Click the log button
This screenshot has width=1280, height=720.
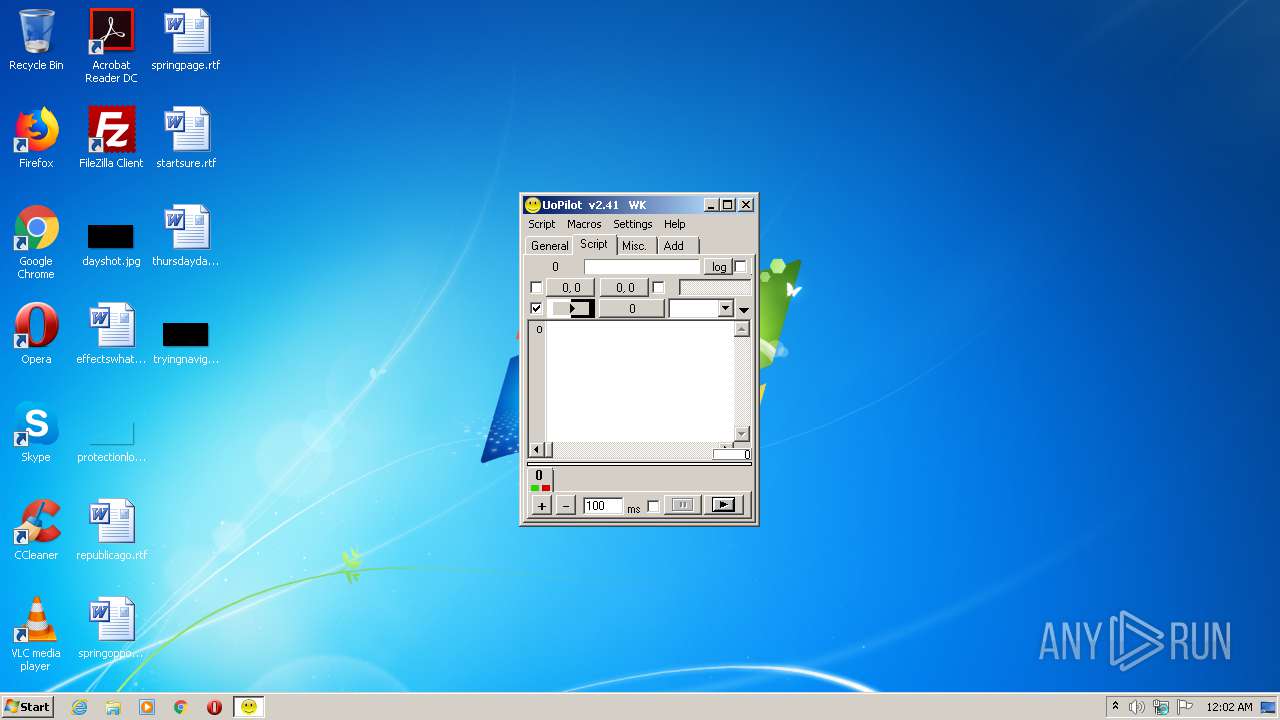pos(719,267)
